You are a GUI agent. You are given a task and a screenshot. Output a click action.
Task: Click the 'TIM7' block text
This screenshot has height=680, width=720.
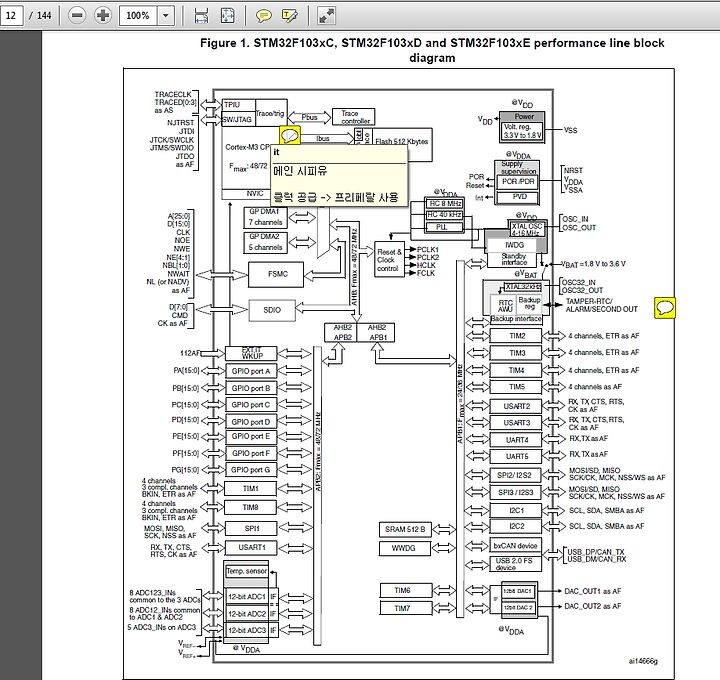(402, 608)
